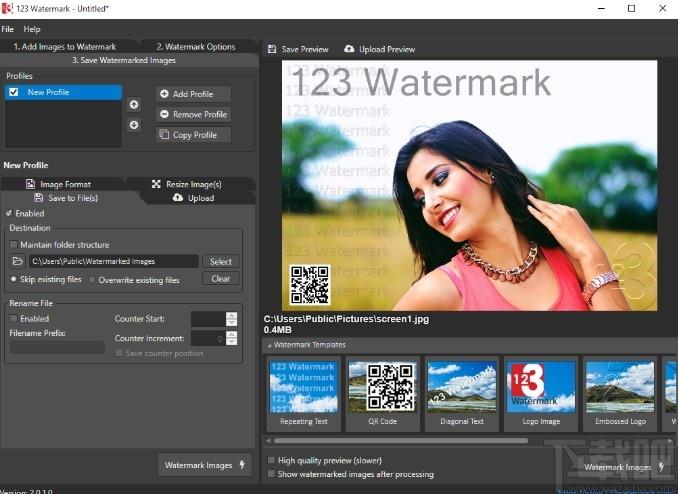Open the Resize Image(s) tab

pos(186,184)
